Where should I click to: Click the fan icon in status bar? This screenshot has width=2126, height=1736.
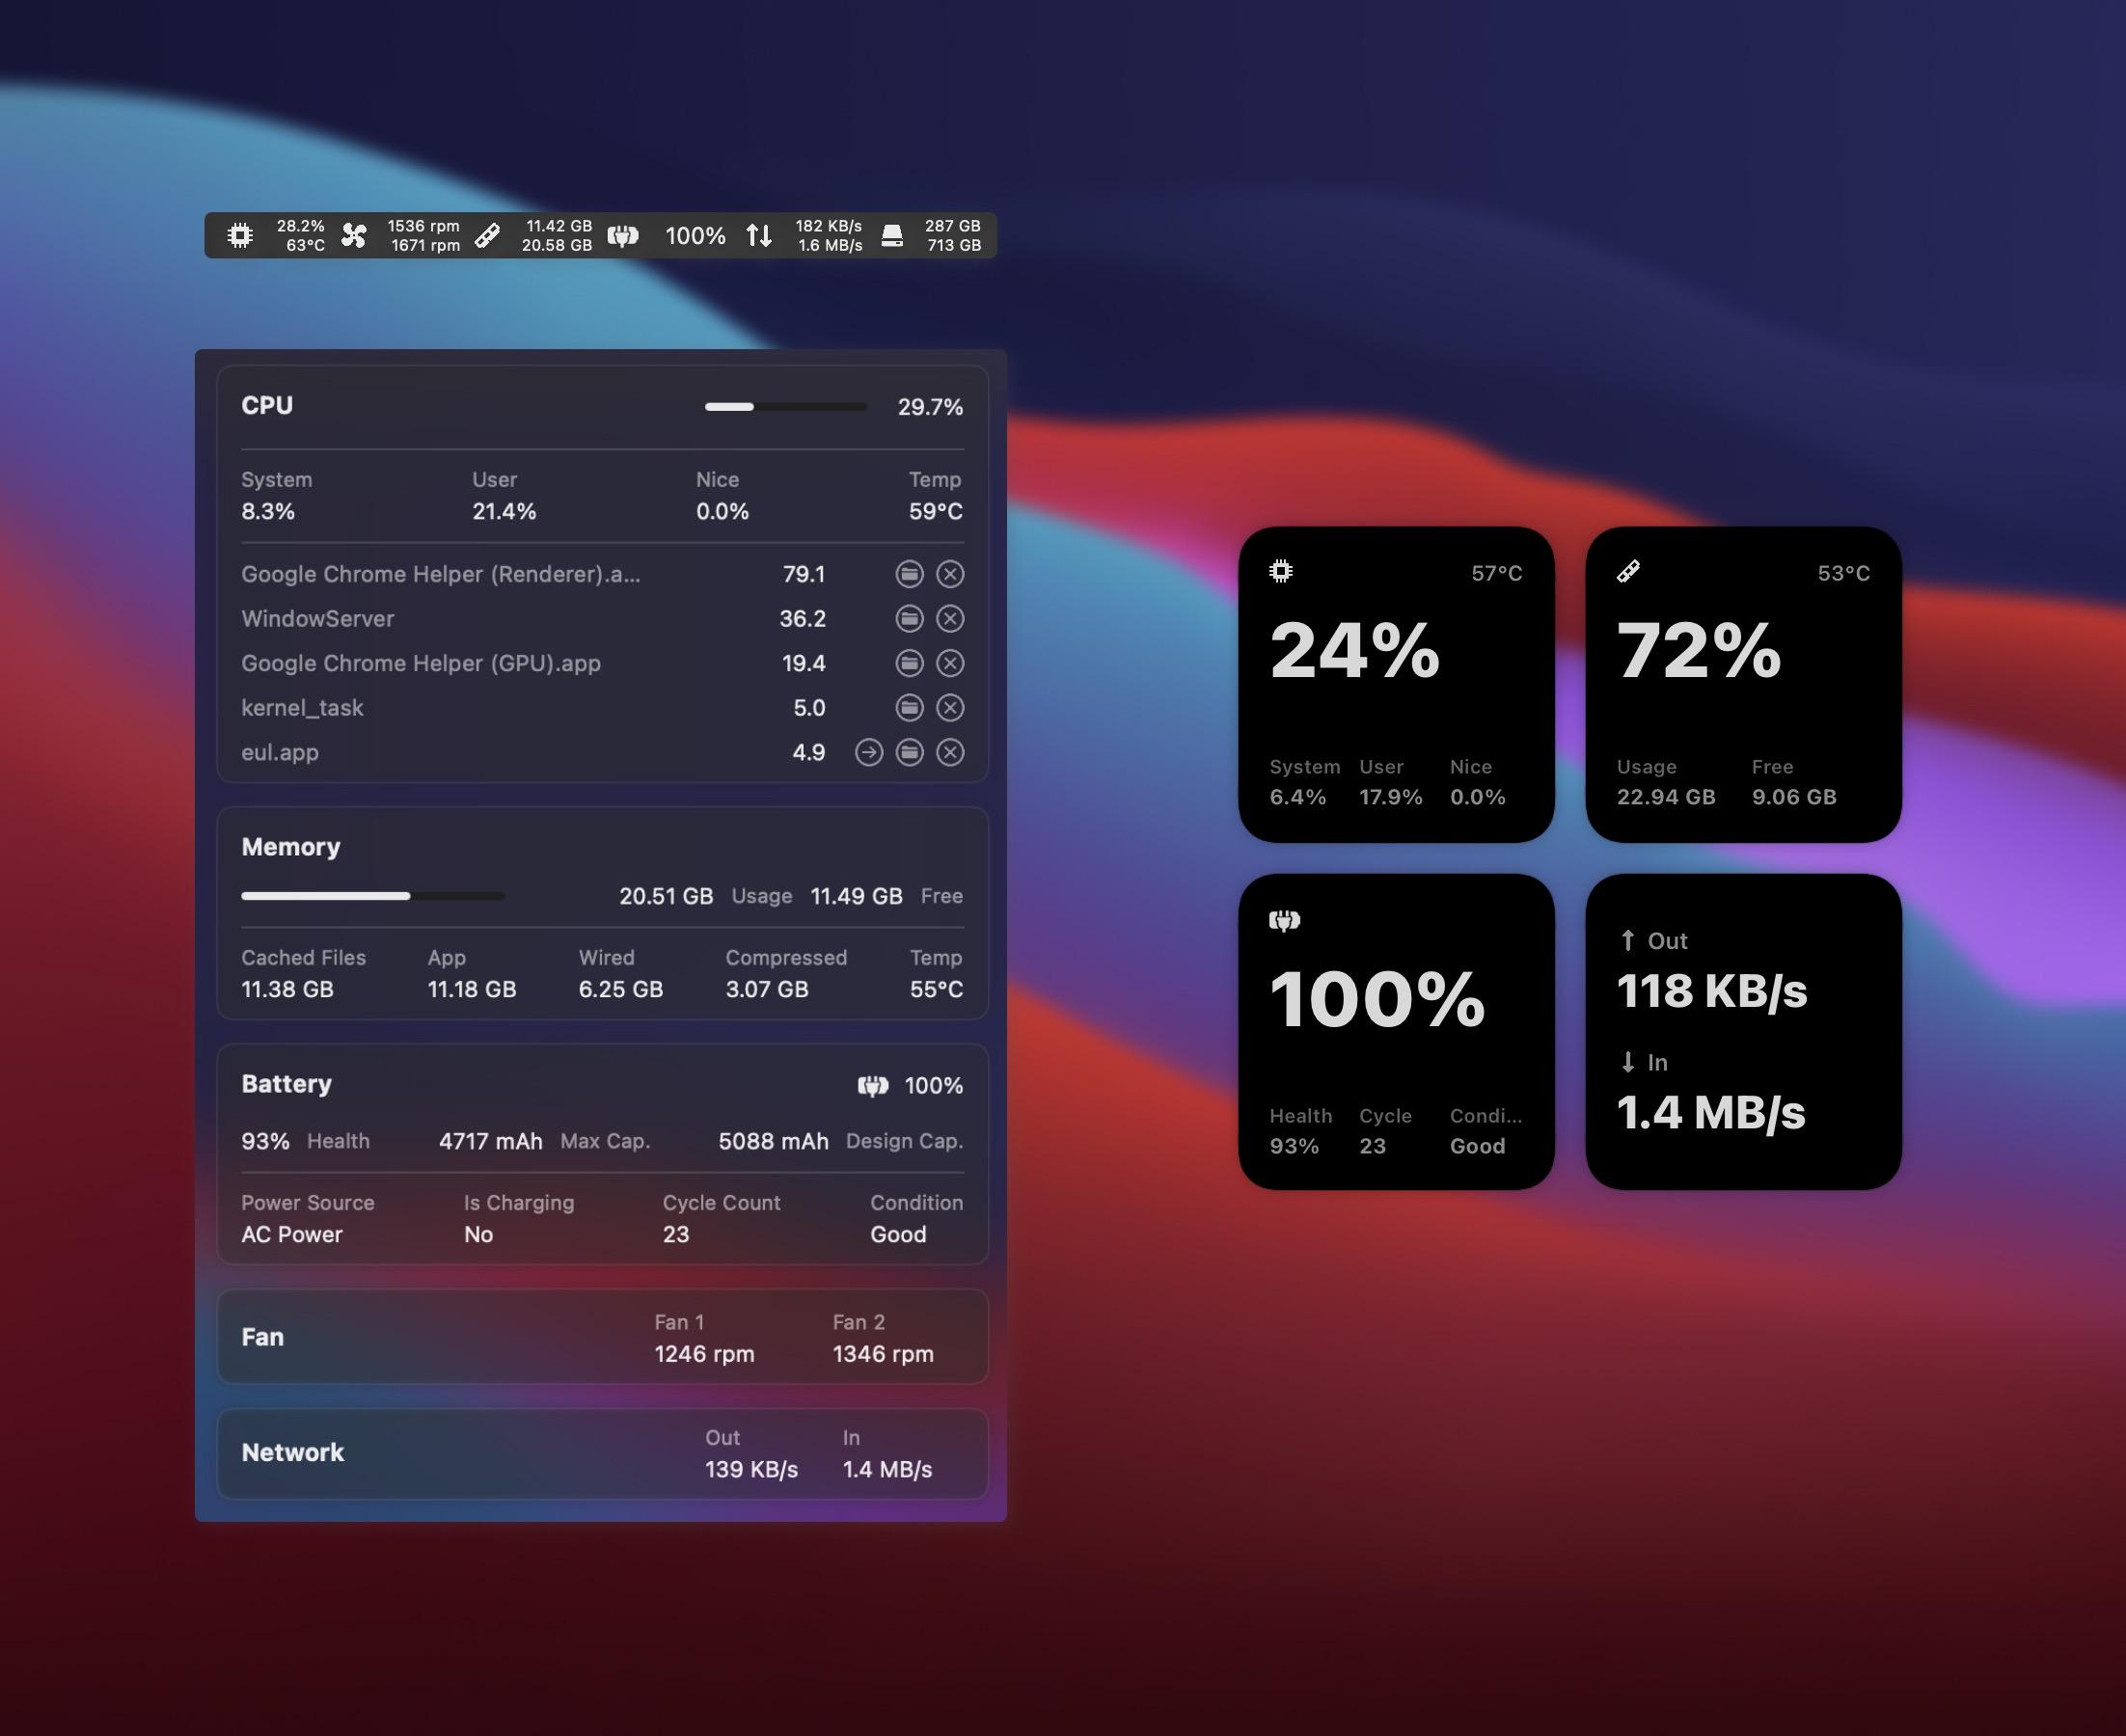(354, 236)
